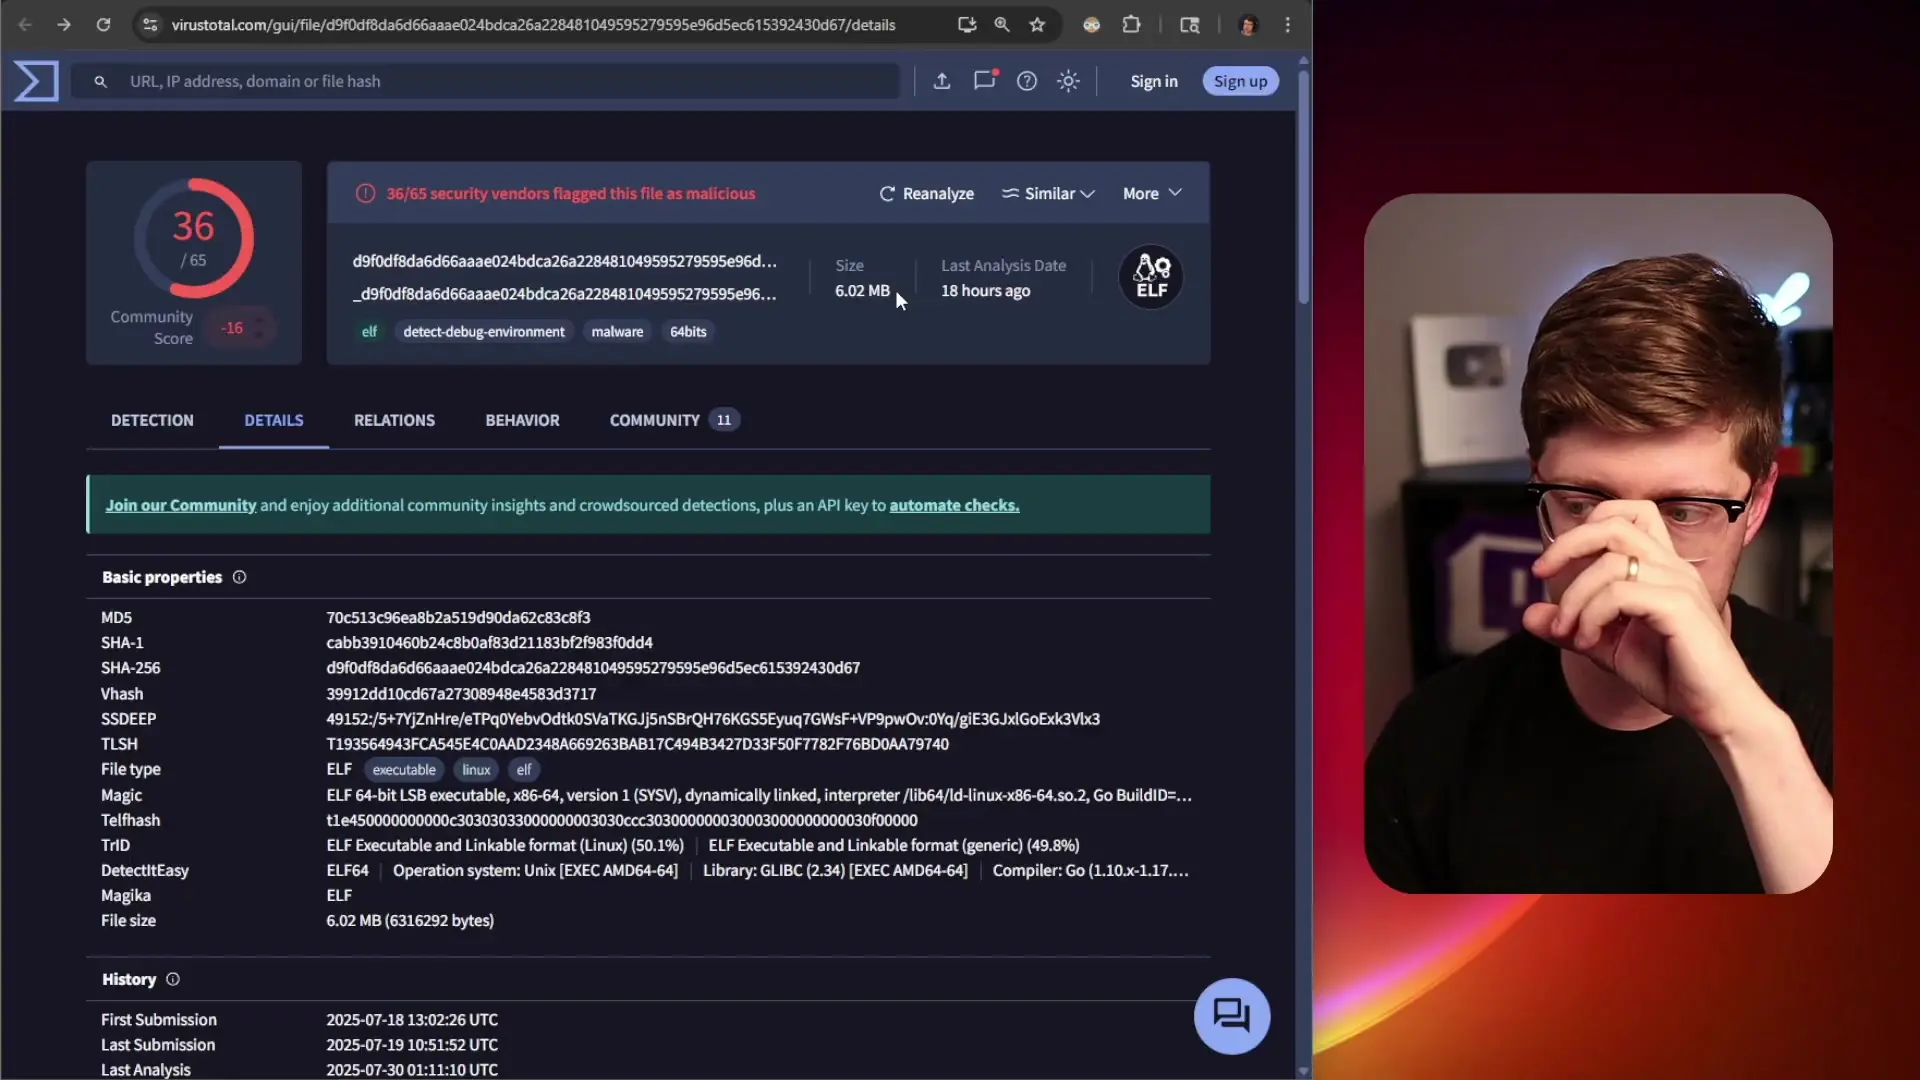Click the truncated file hash in header
The image size is (1920, 1080).
(564, 261)
